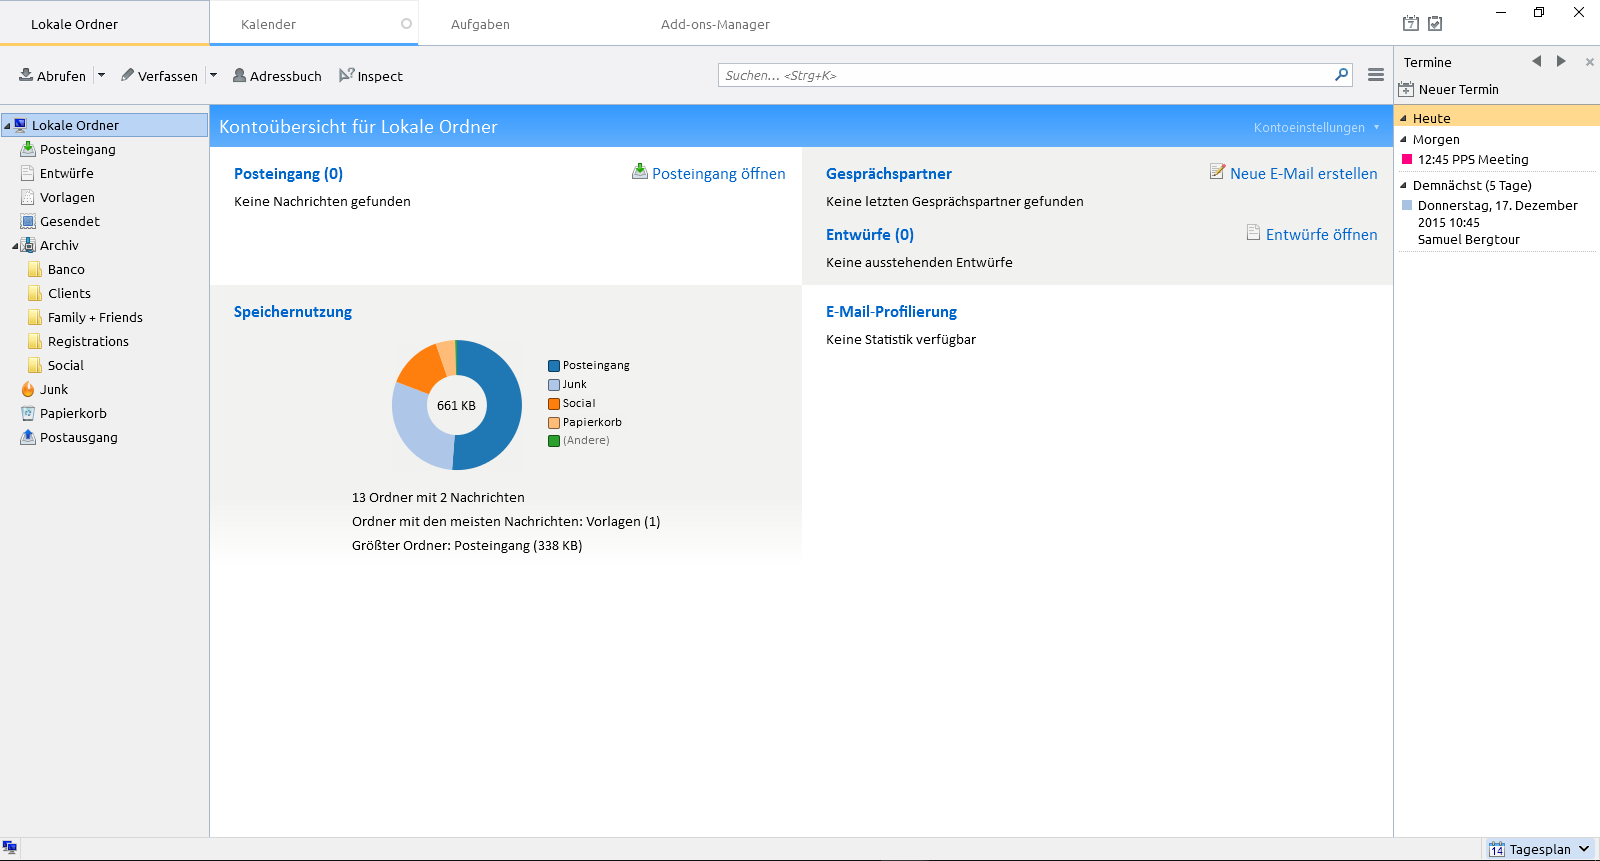Image resolution: width=1600 pixels, height=861 pixels.
Task: Click the search magnifier icon
Action: pos(1341,75)
